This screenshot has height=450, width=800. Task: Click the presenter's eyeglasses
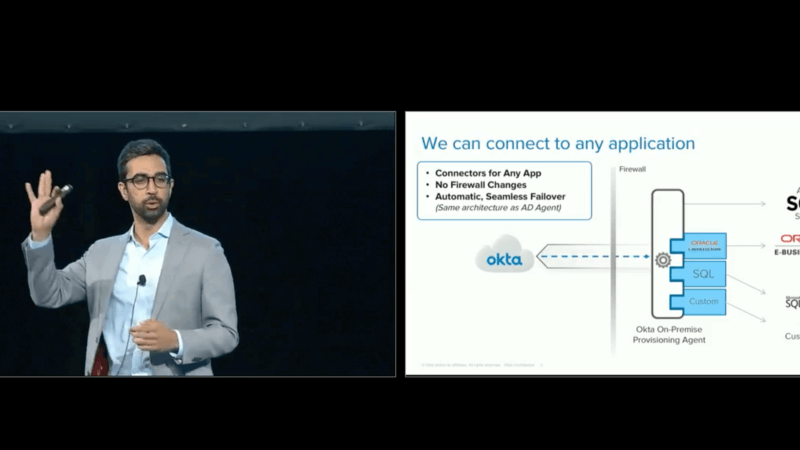[x=142, y=181]
